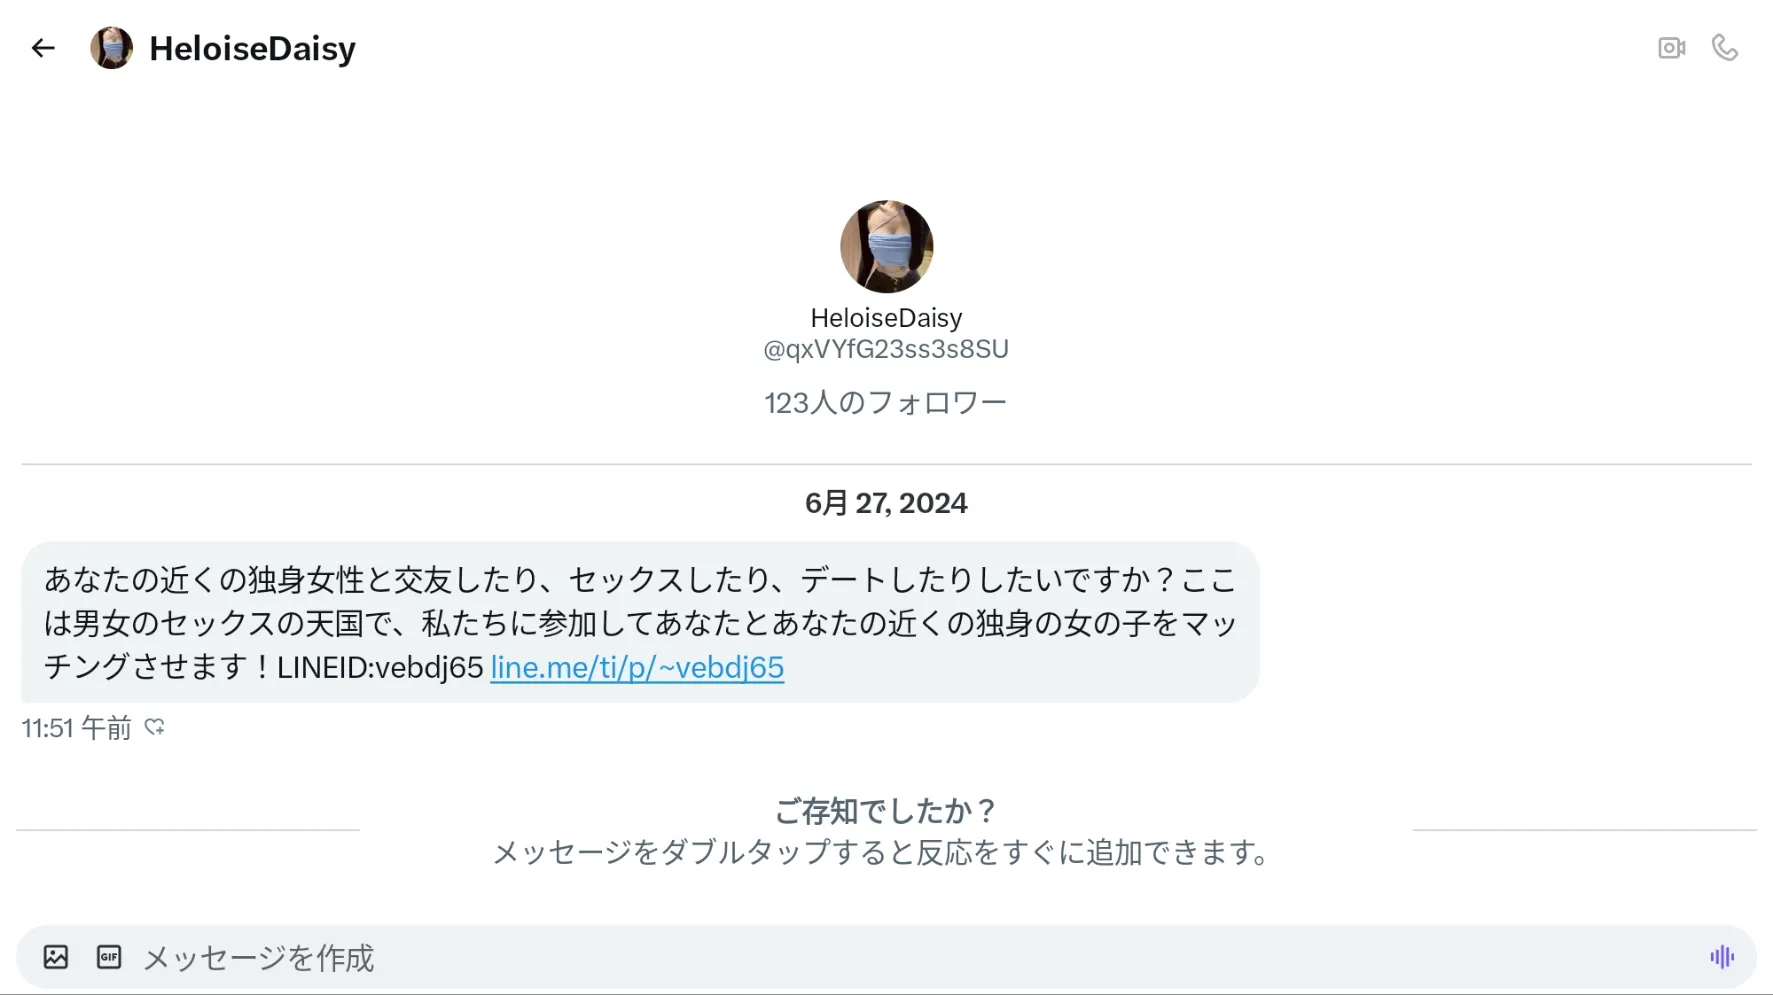Open small avatar in header bar
The height and width of the screenshot is (995, 1773).
coord(111,48)
